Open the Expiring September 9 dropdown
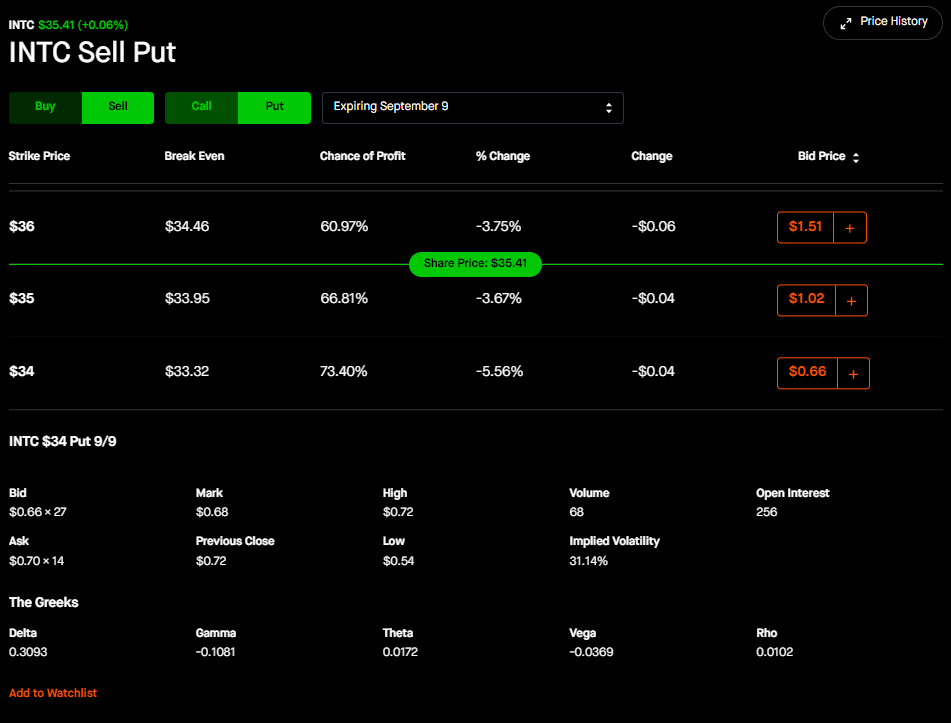Image resolution: width=951 pixels, height=723 pixels. 472,107
